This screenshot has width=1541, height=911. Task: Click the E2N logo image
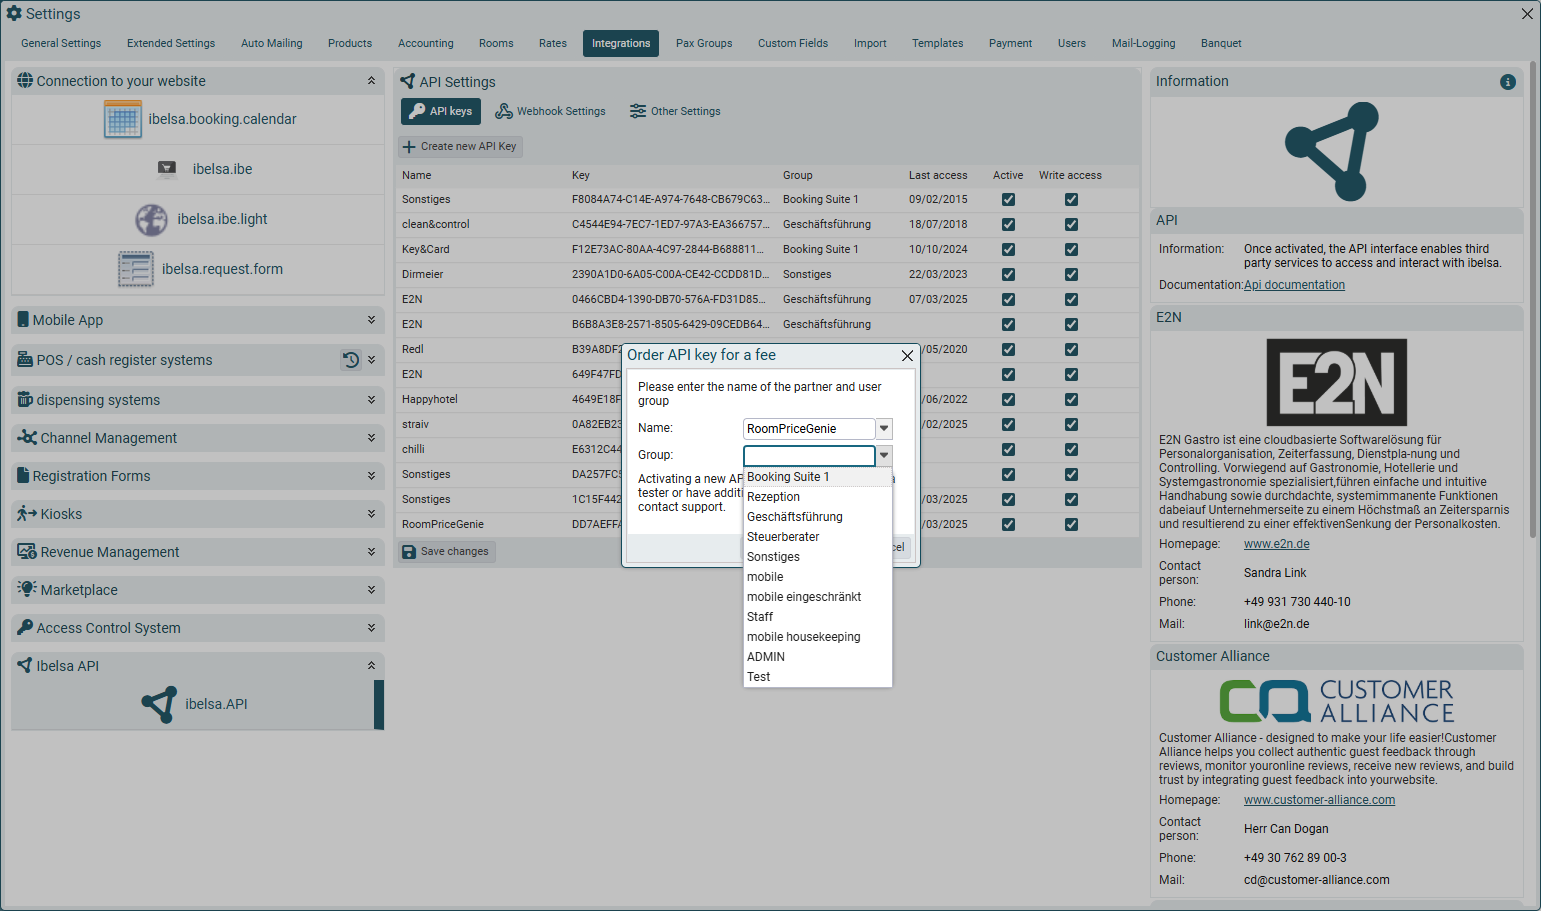coord(1337,382)
